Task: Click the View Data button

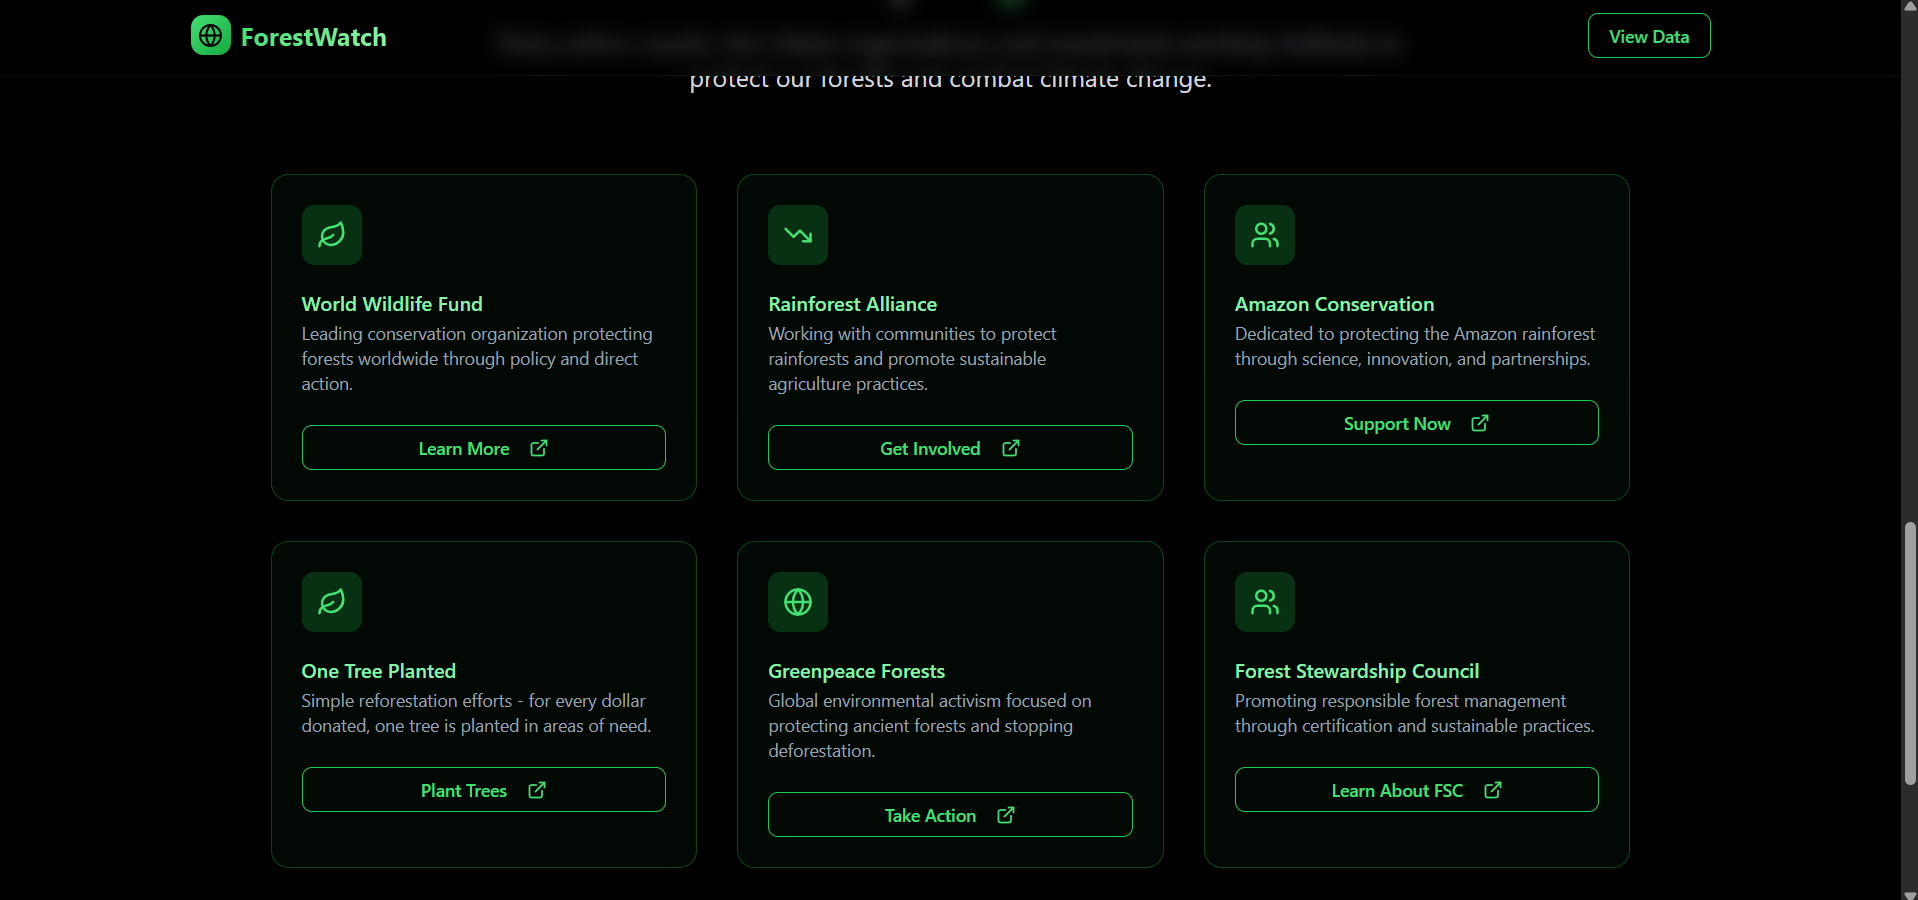Action: (x=1649, y=36)
